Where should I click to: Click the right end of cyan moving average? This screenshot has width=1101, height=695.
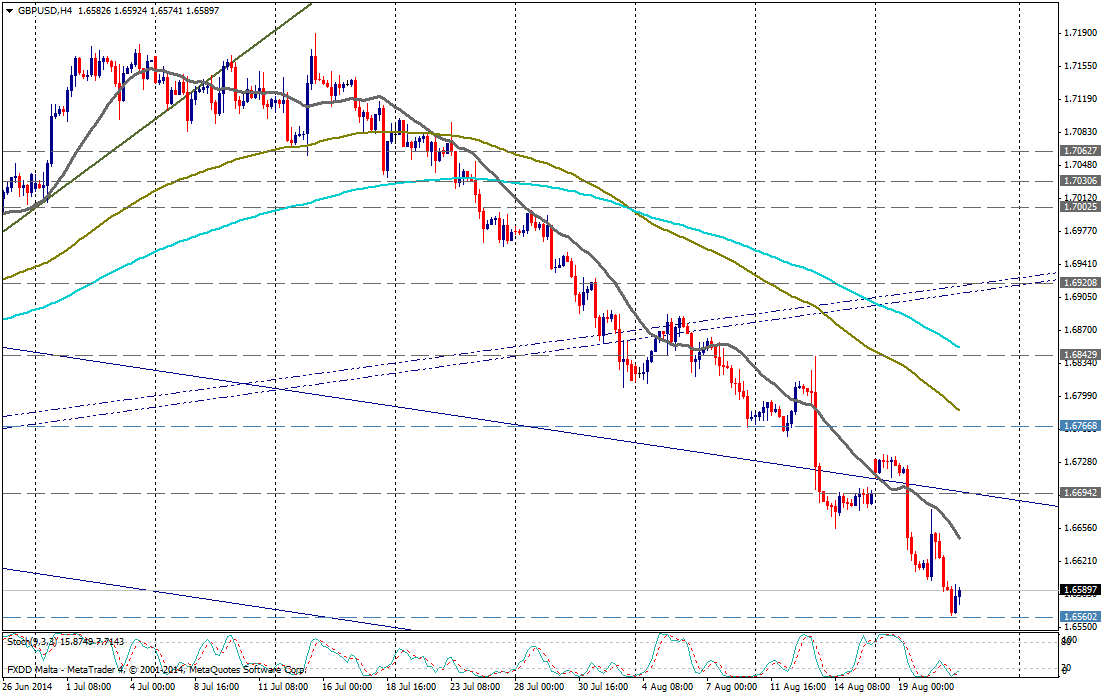958,346
